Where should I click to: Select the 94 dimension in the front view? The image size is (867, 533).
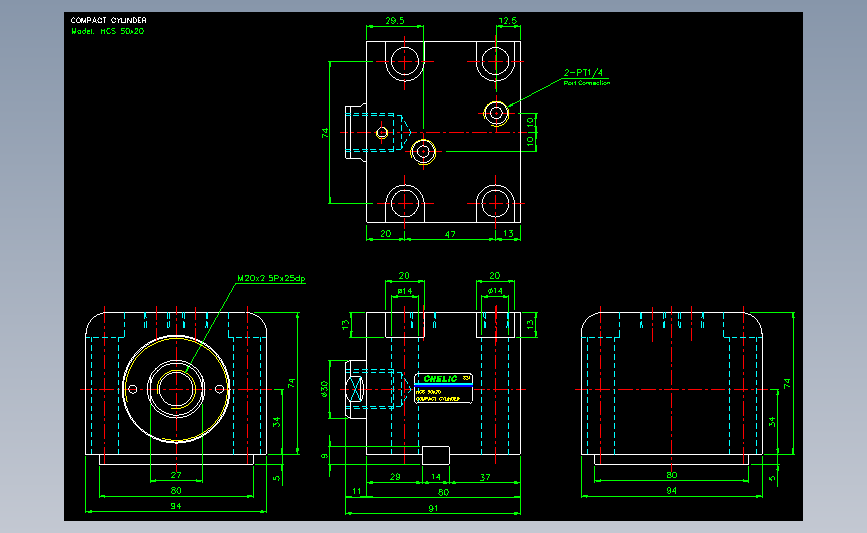pos(176,506)
